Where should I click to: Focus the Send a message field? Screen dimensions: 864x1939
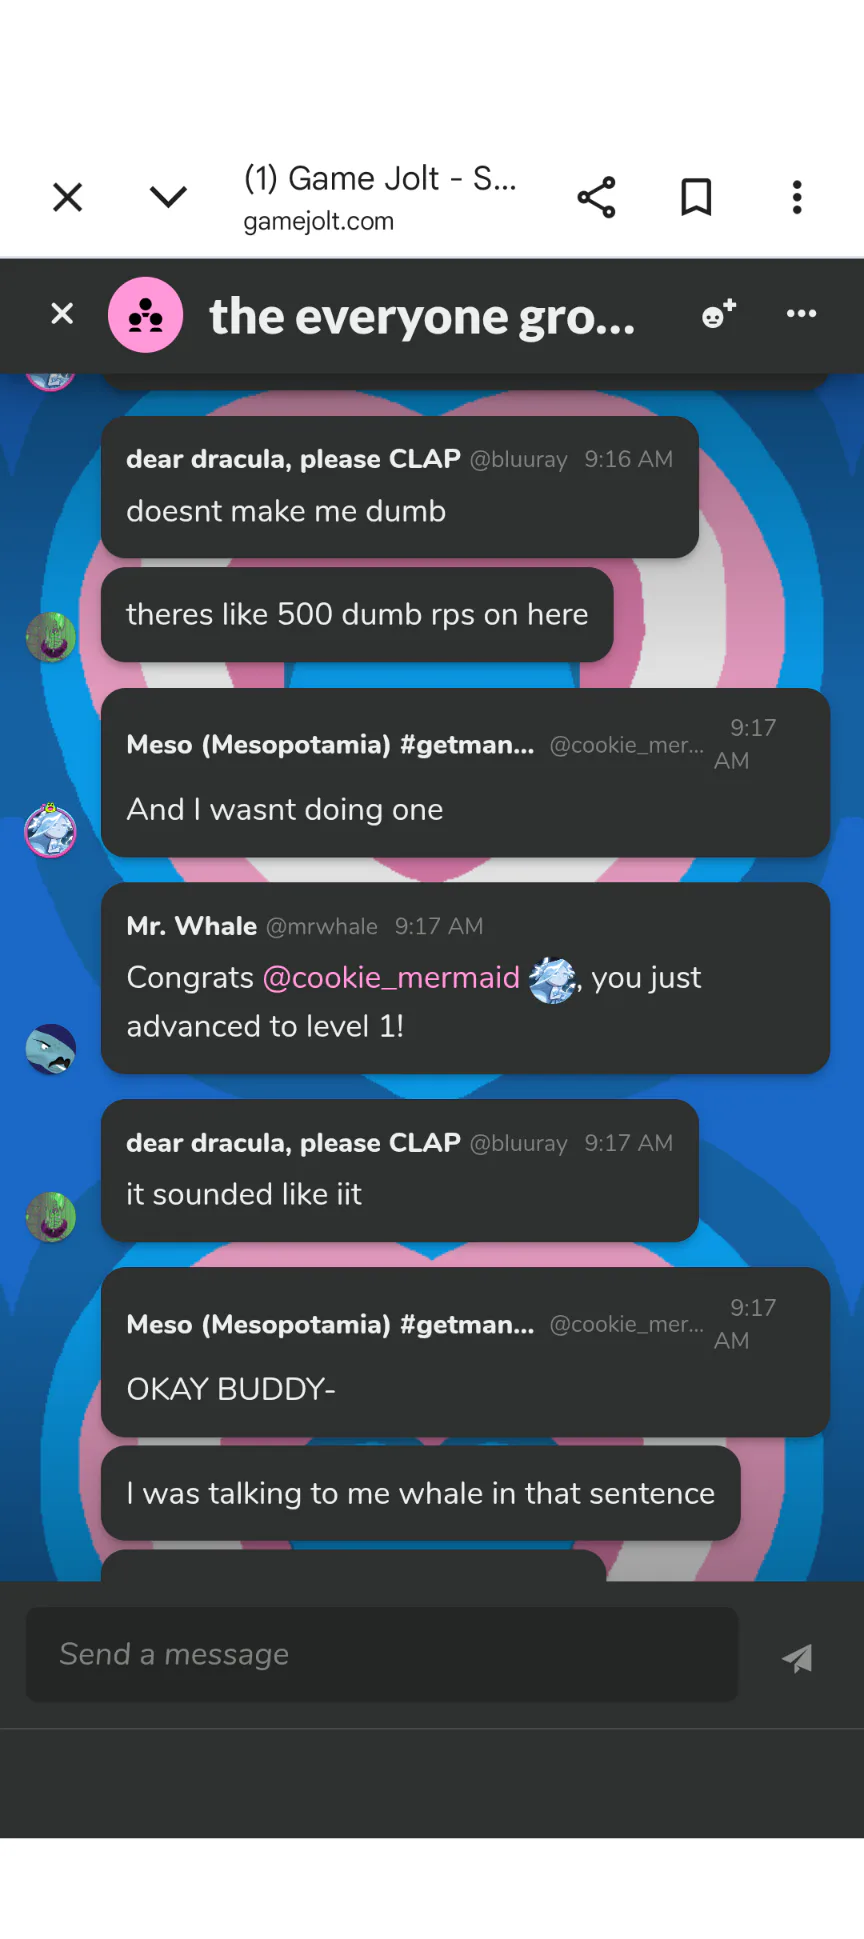click(x=382, y=1654)
